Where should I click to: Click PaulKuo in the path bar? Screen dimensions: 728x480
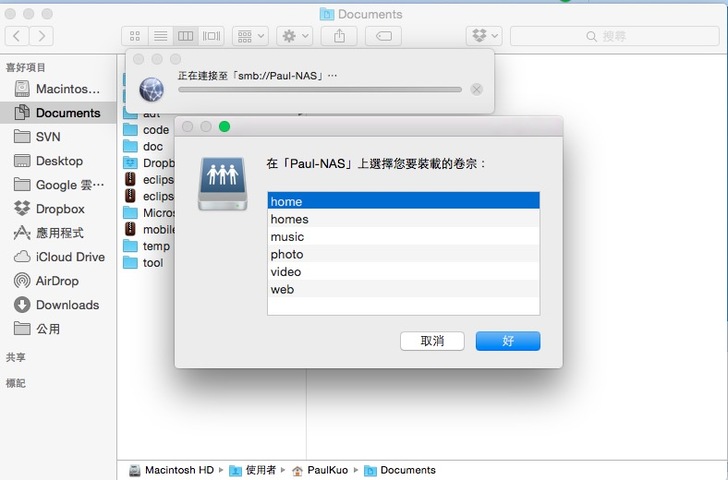pyautogui.click(x=320, y=470)
